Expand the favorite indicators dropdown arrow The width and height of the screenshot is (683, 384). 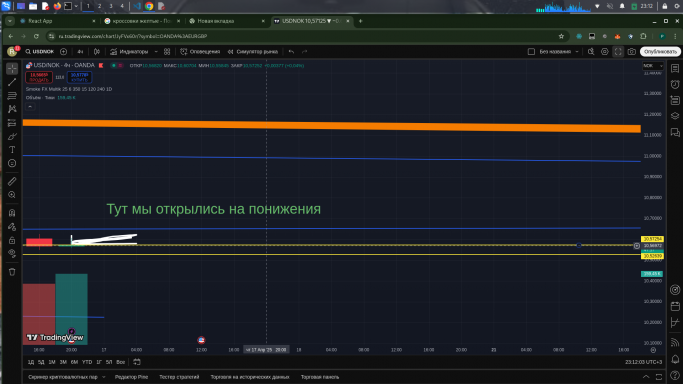point(156,51)
